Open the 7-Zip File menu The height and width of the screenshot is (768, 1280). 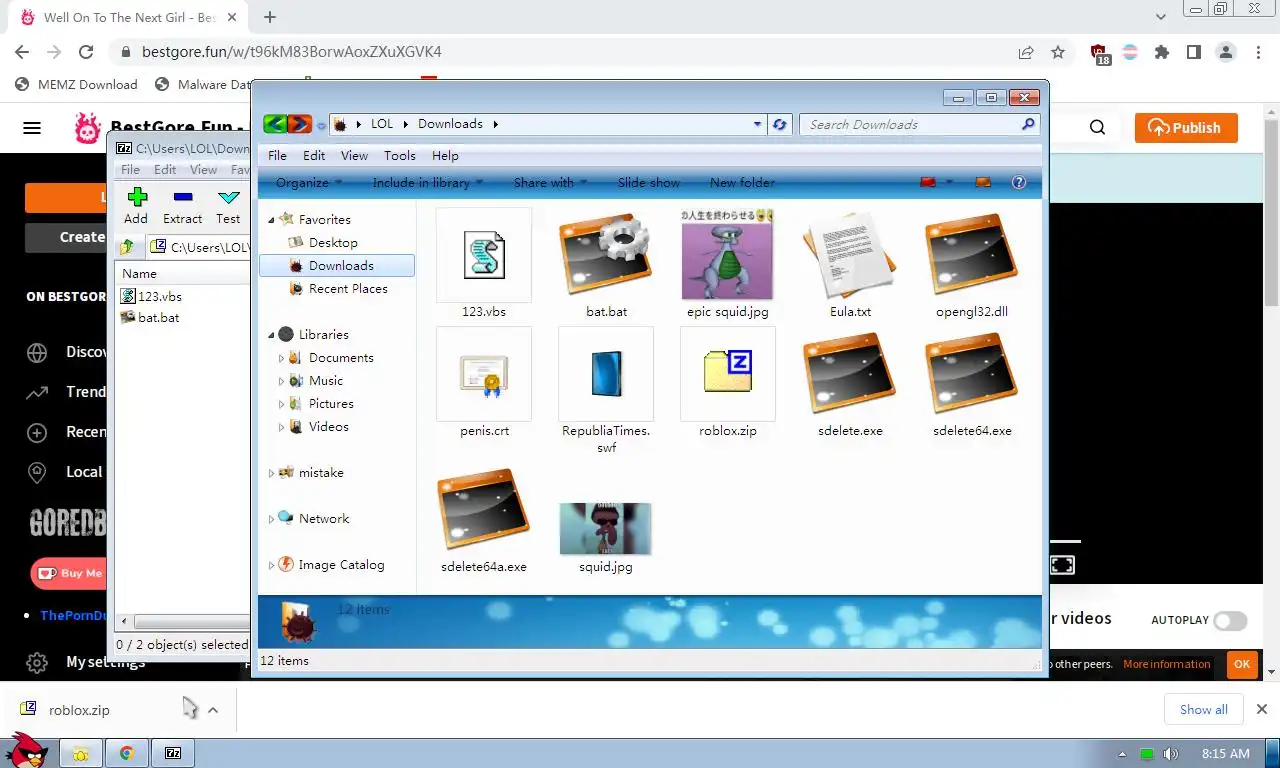click(x=131, y=169)
